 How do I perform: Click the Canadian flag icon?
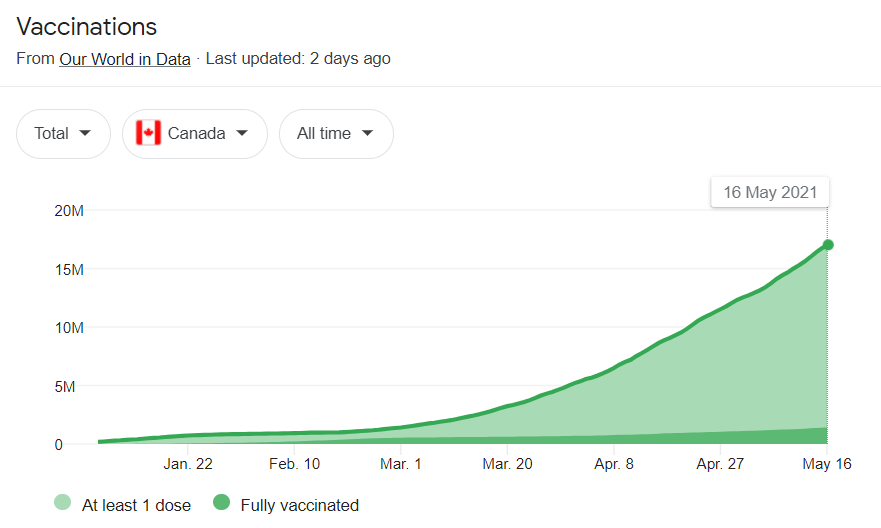pyautogui.click(x=148, y=133)
